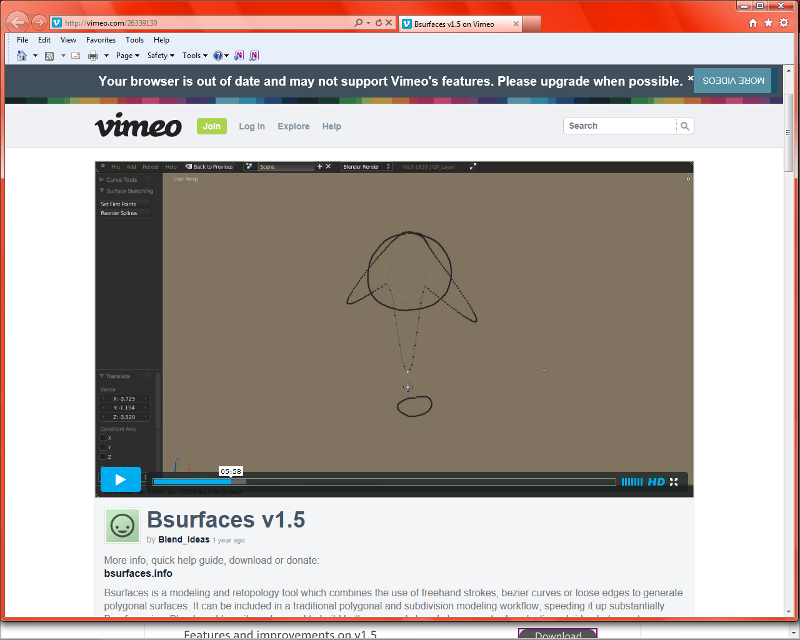The height and width of the screenshot is (640, 800).
Task: Click the Vimeo logo
Action: (138, 125)
